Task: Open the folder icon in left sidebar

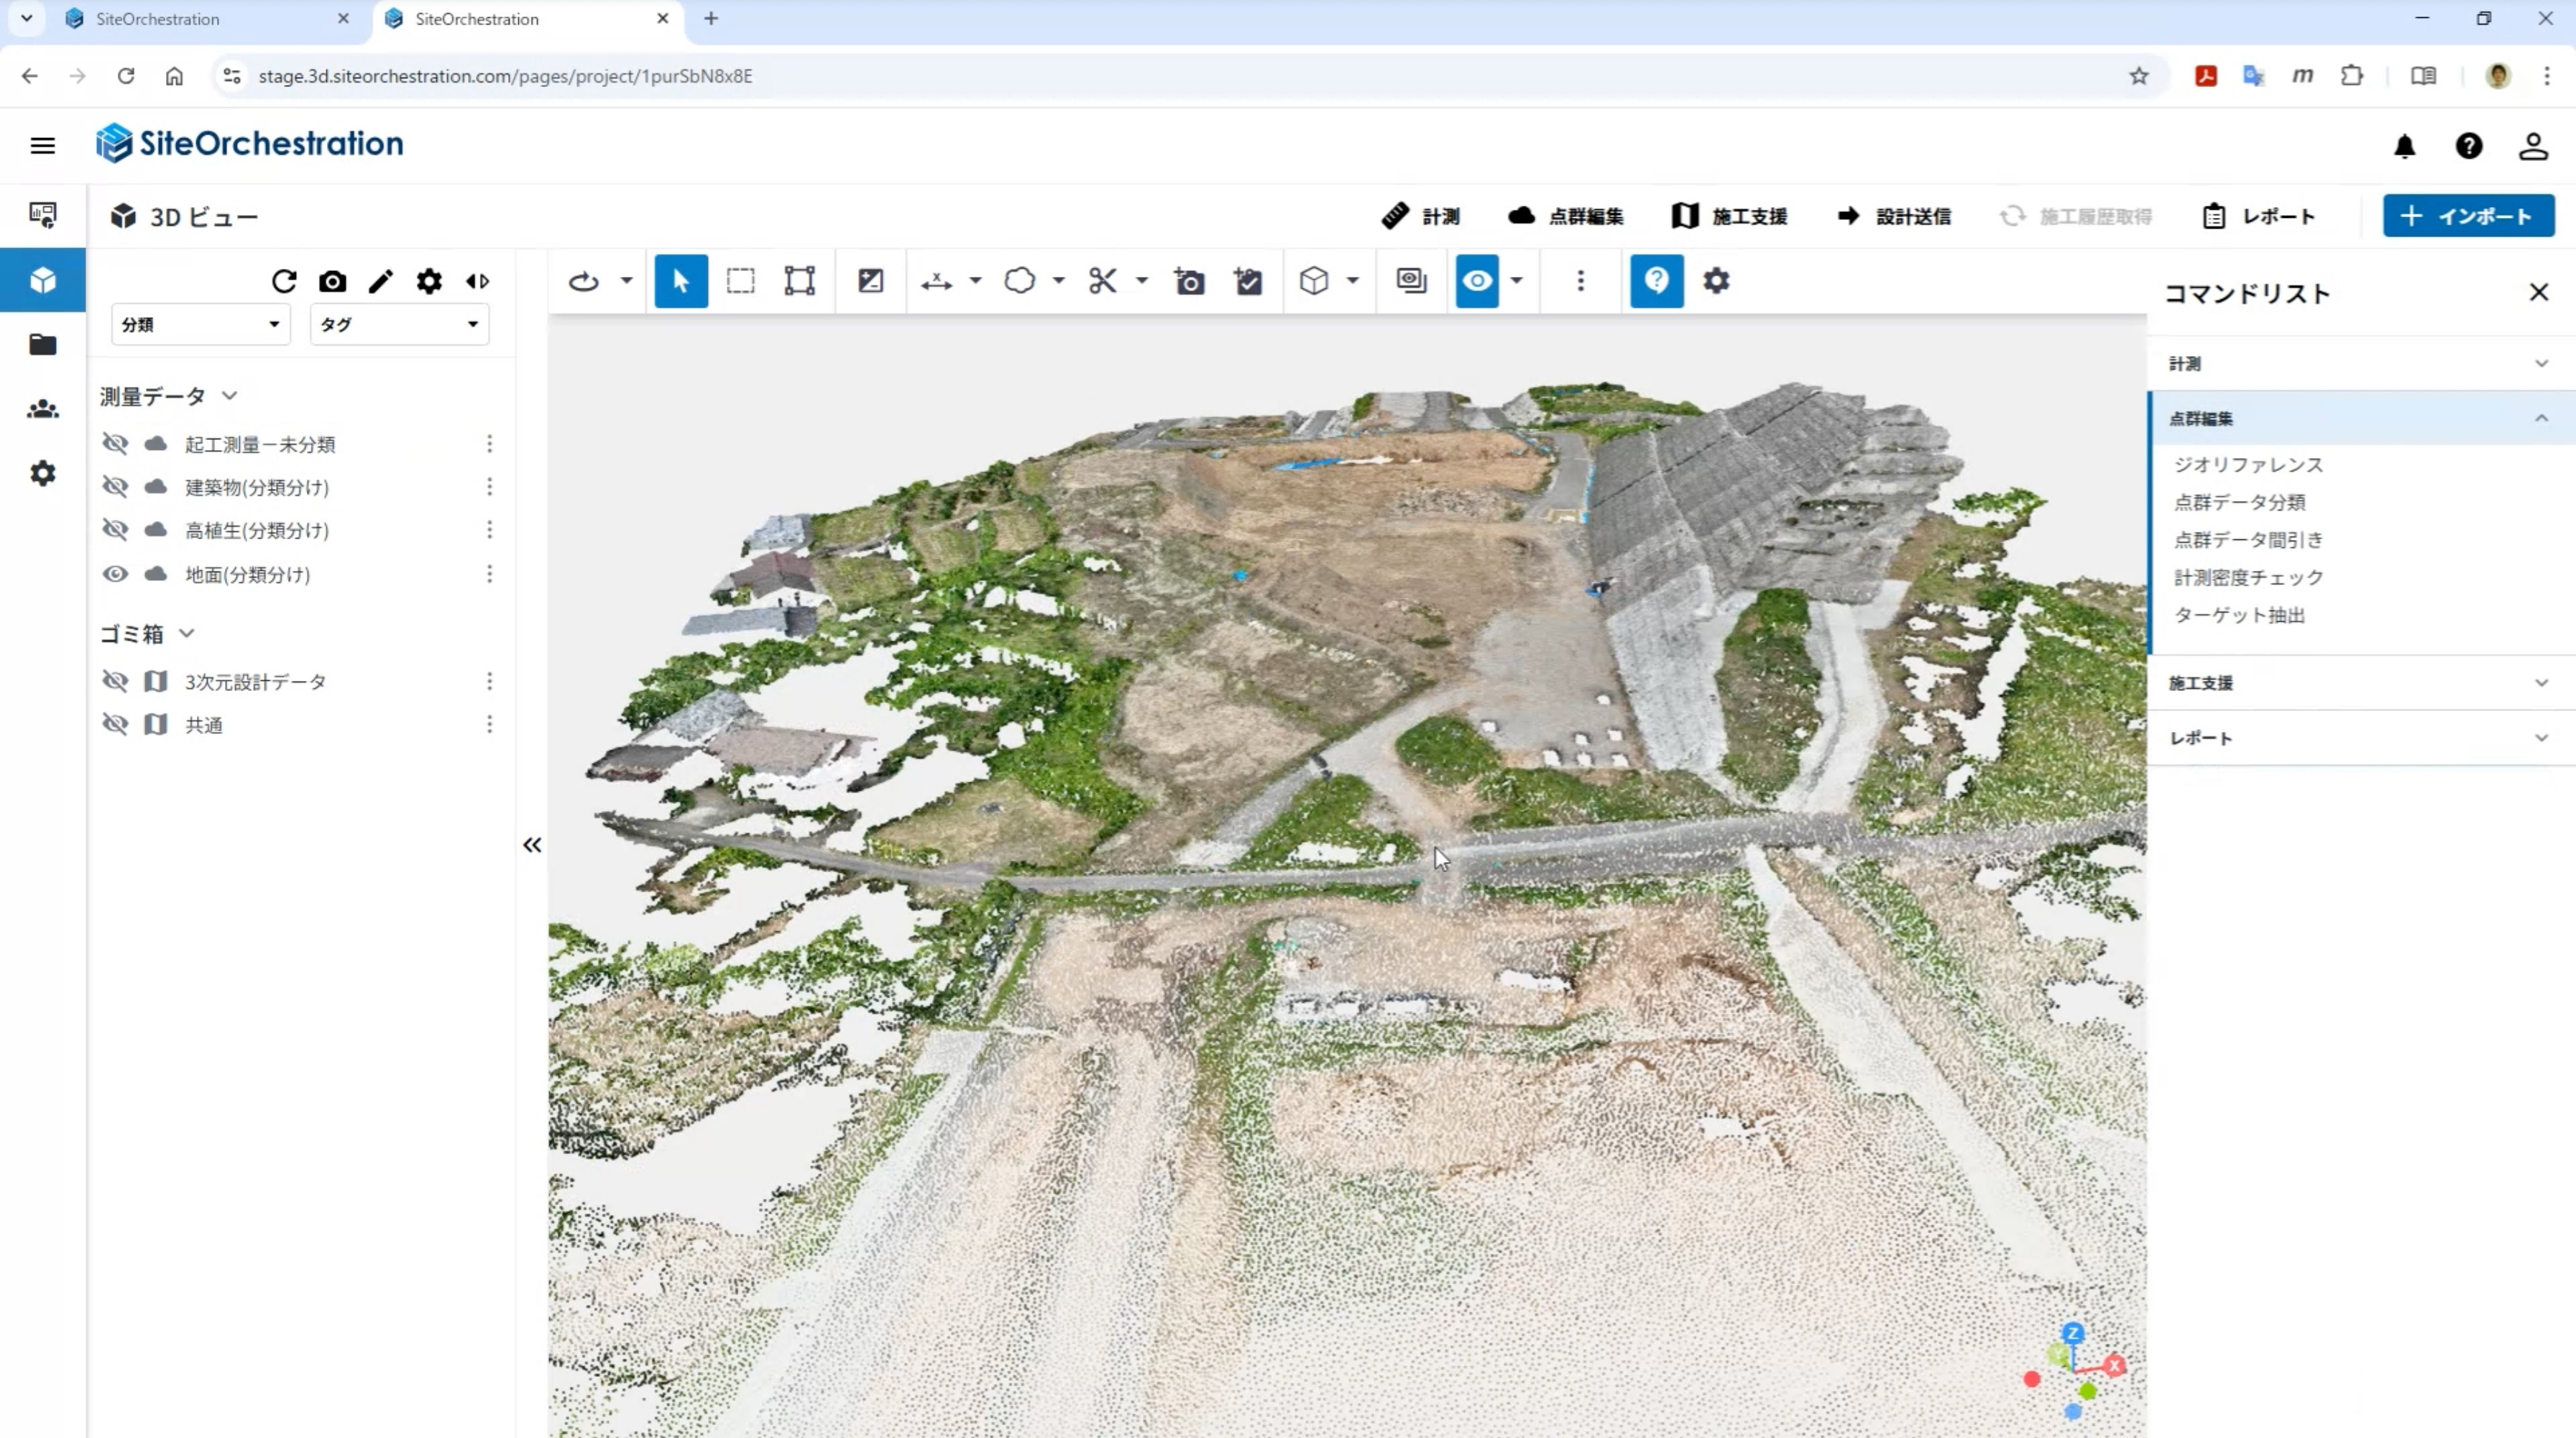Action: tap(43, 345)
